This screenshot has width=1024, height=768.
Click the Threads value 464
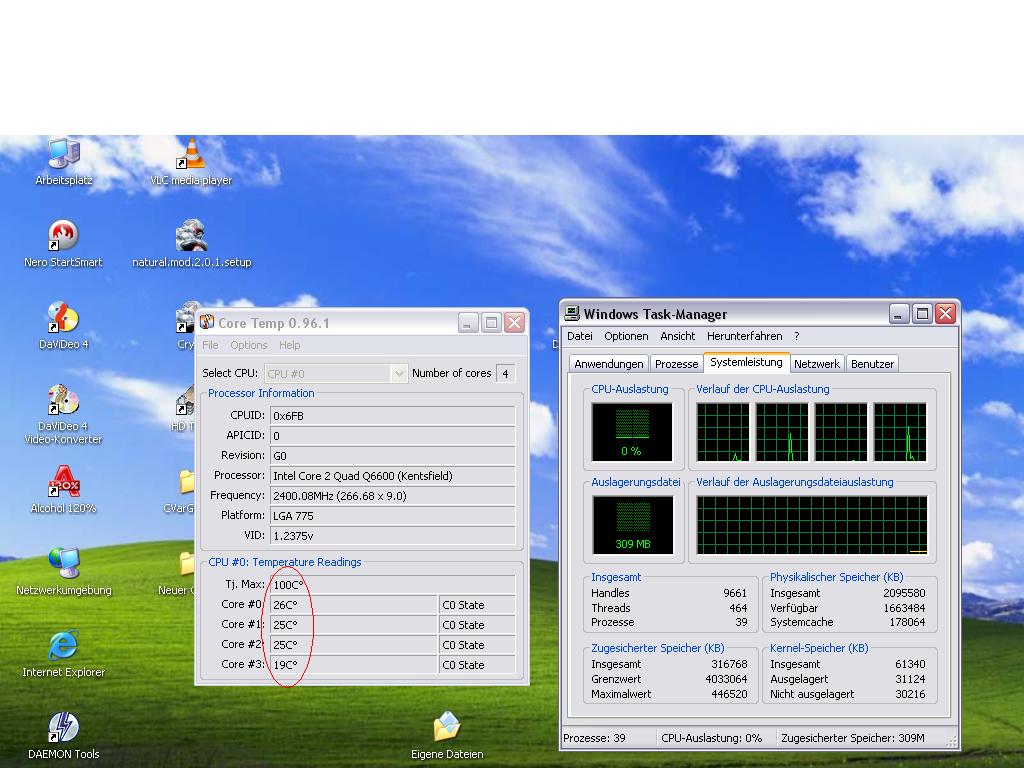tap(738, 607)
